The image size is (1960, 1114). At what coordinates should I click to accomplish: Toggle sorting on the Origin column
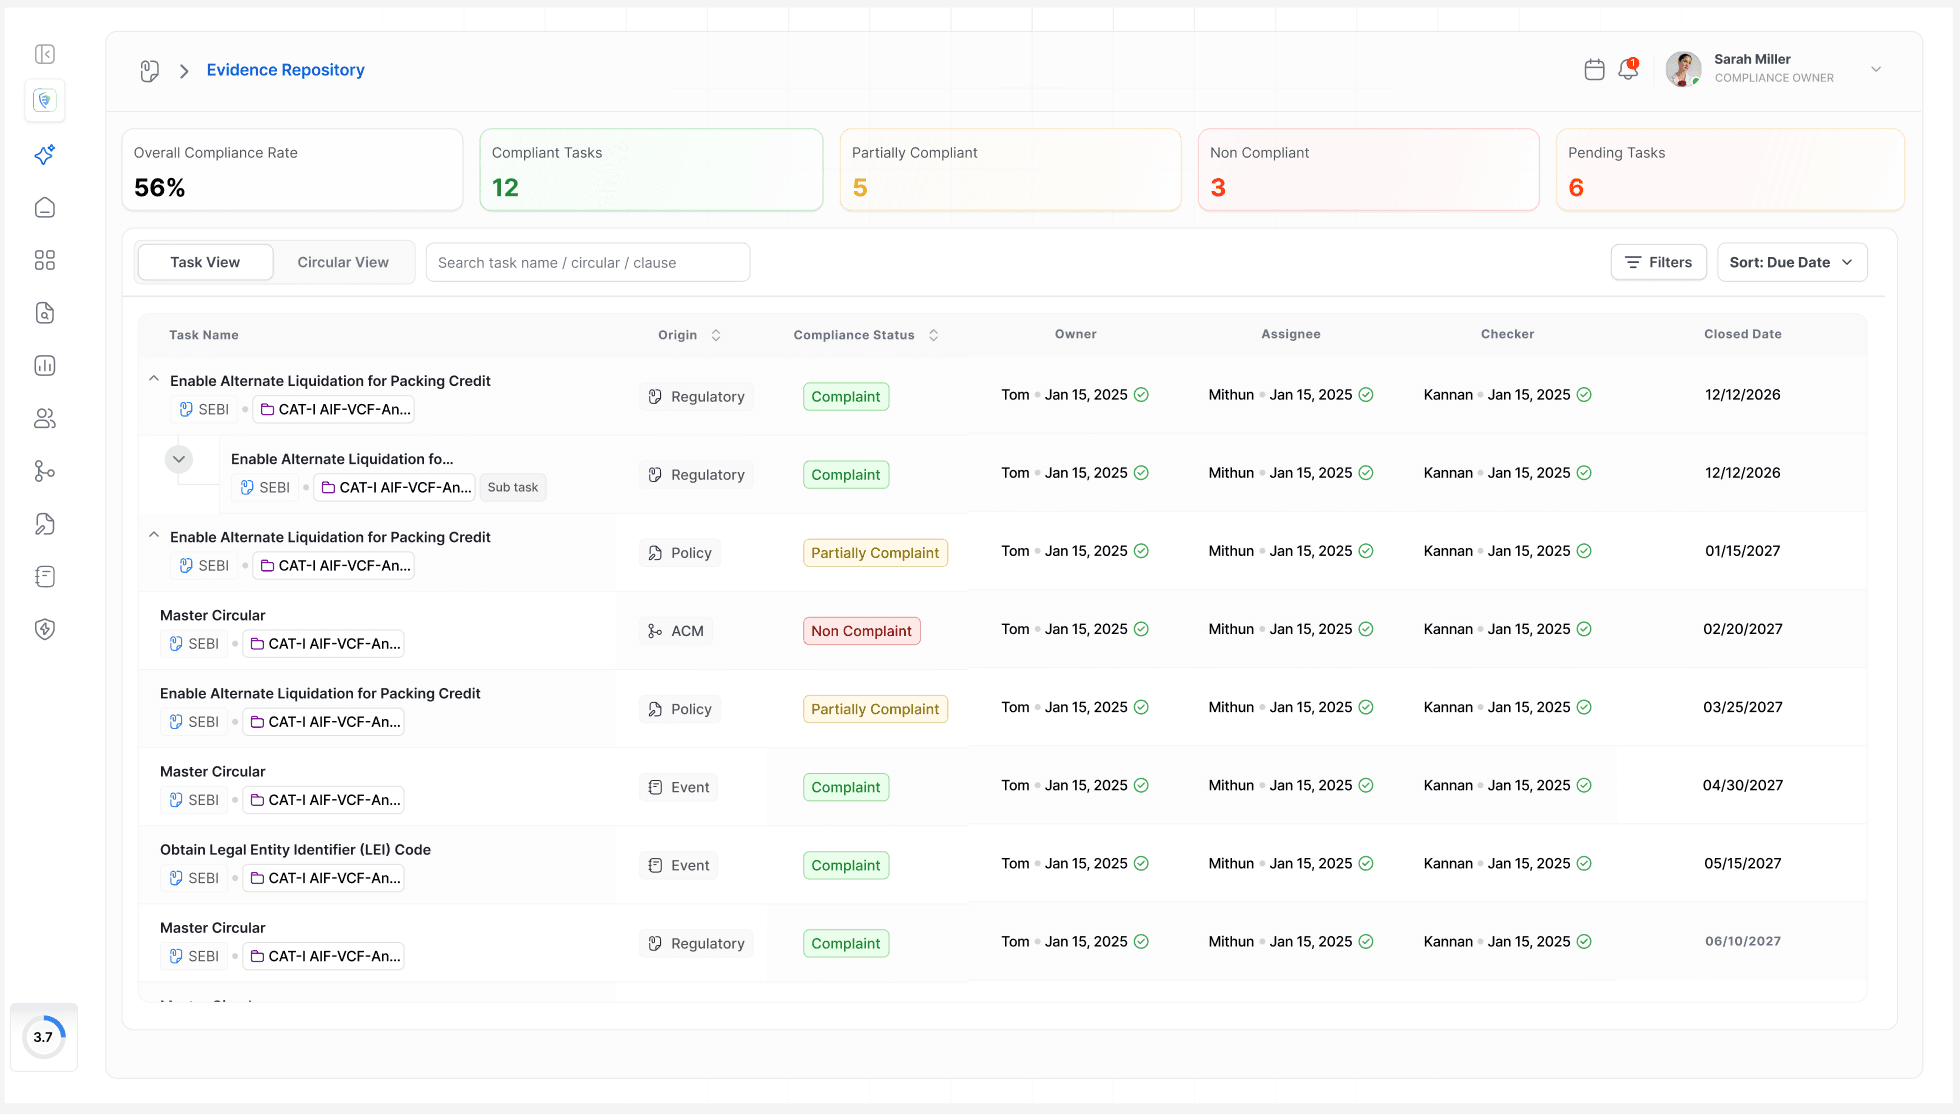click(716, 335)
